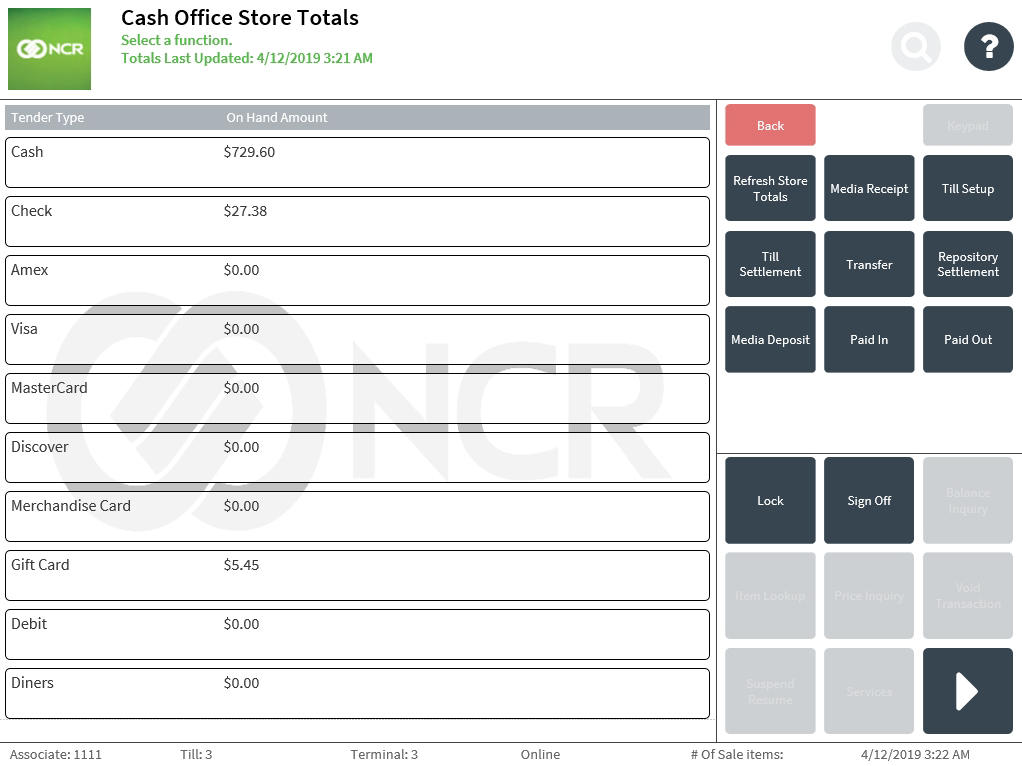The image size is (1022, 766).
Task: Click the help question mark icon
Action: coord(988,46)
